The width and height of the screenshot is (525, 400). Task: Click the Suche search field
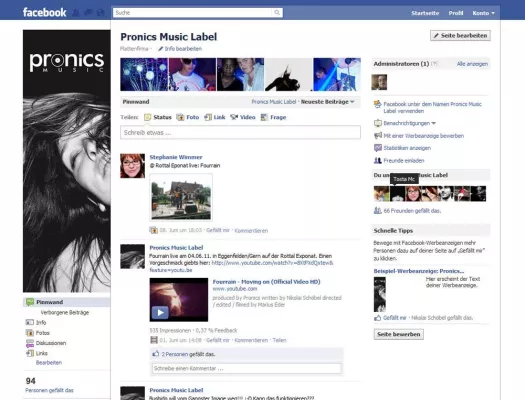(x=193, y=12)
